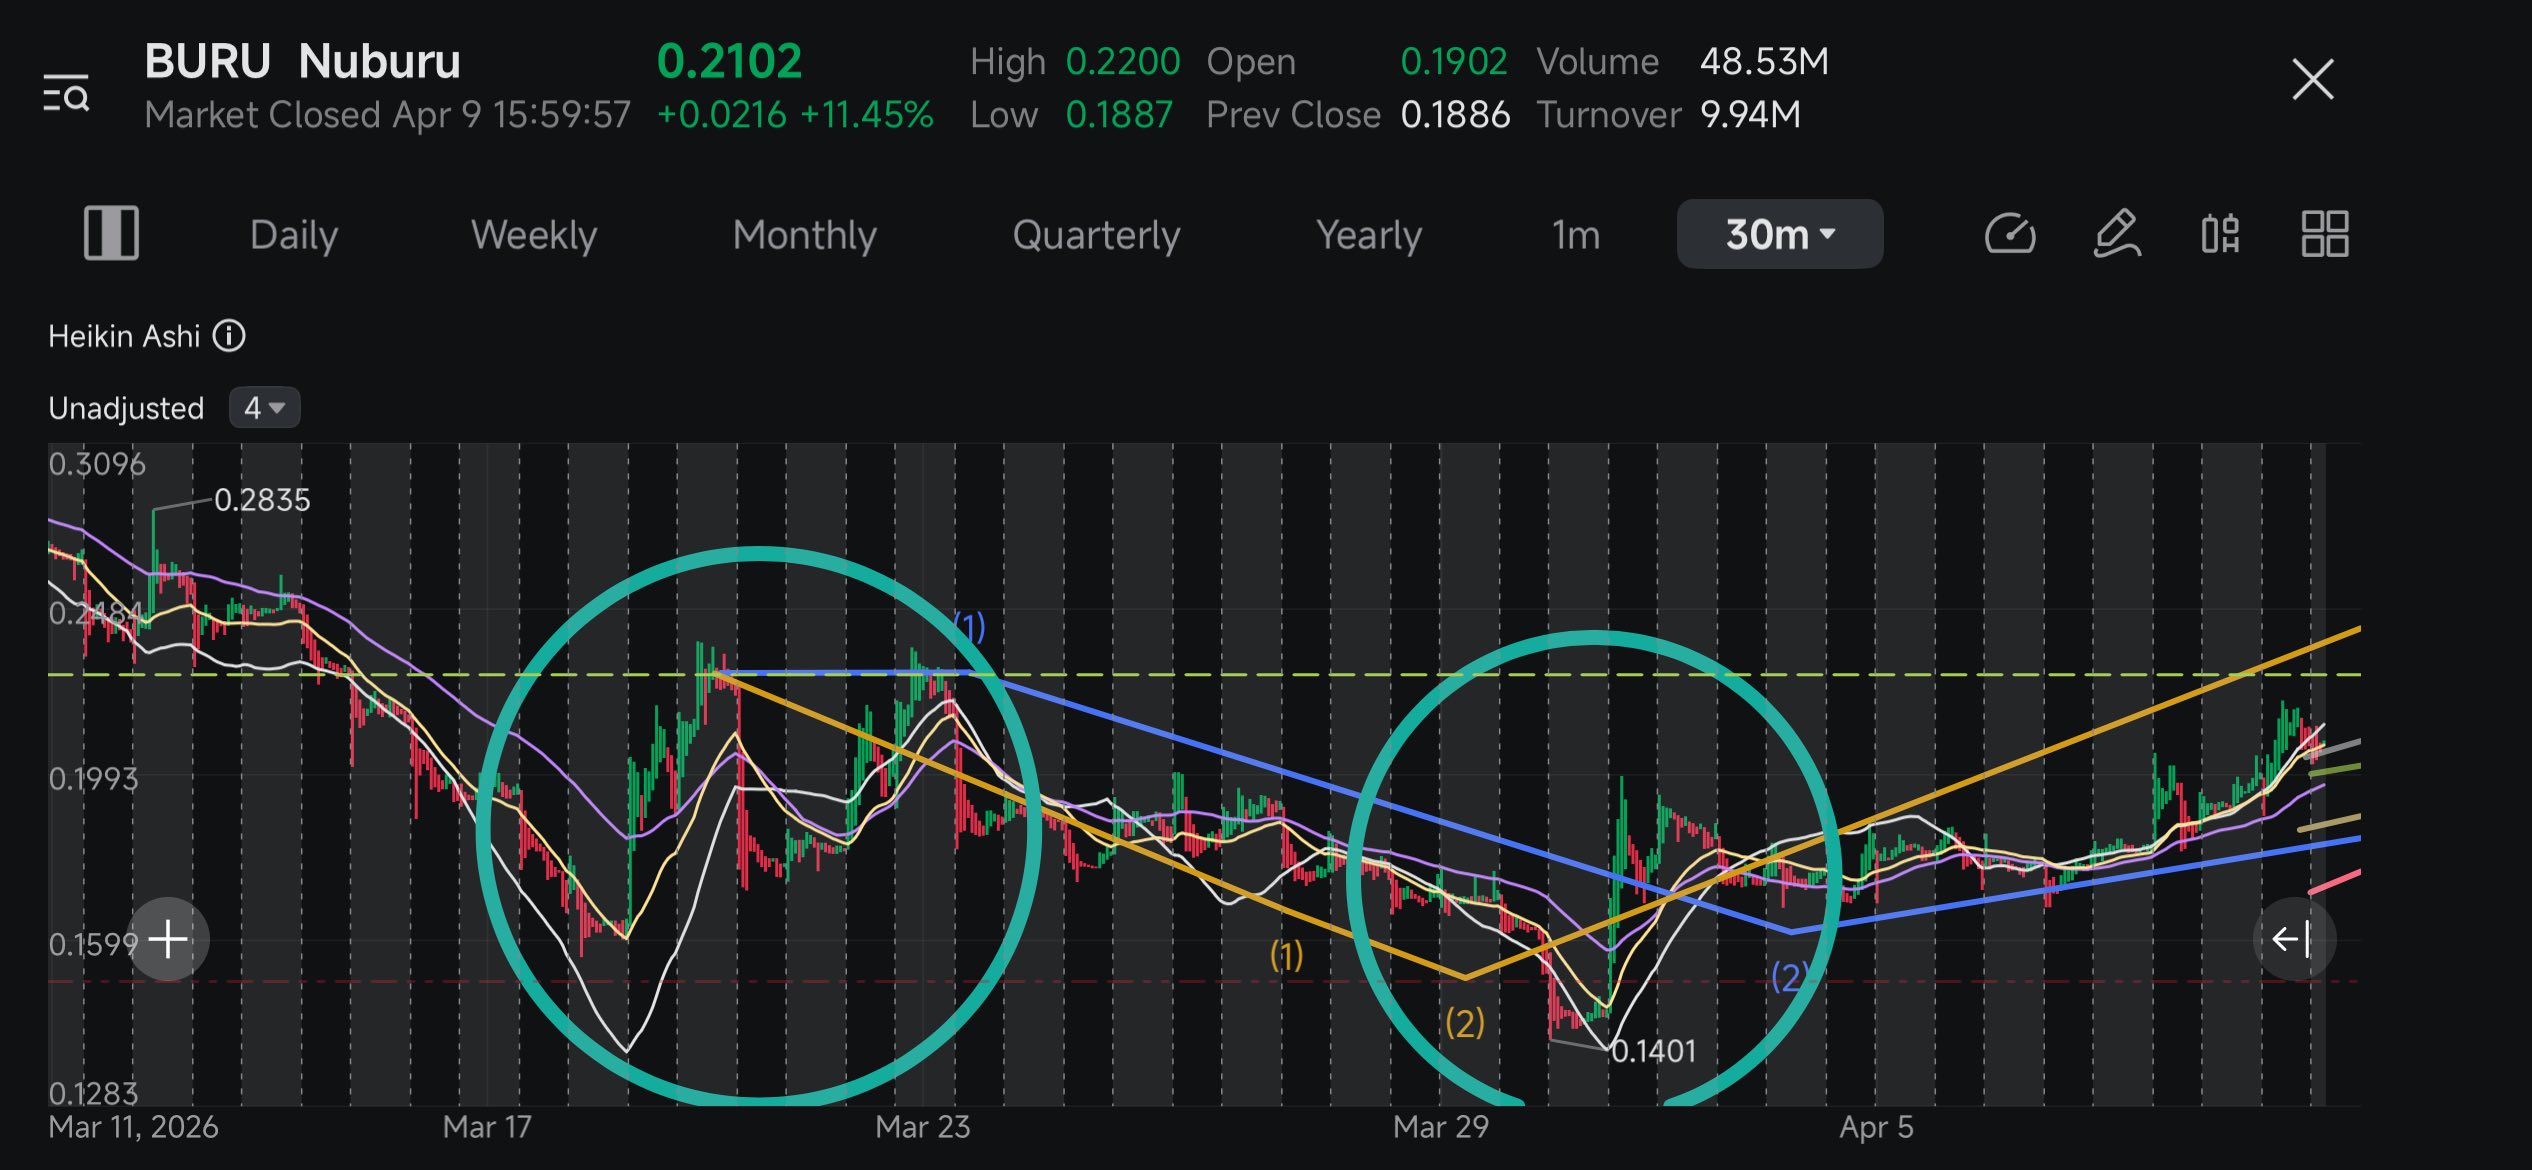Jump to latest with arrow-bar button
Viewport: 2532px width, 1170px height.
pyautogui.click(x=2293, y=939)
